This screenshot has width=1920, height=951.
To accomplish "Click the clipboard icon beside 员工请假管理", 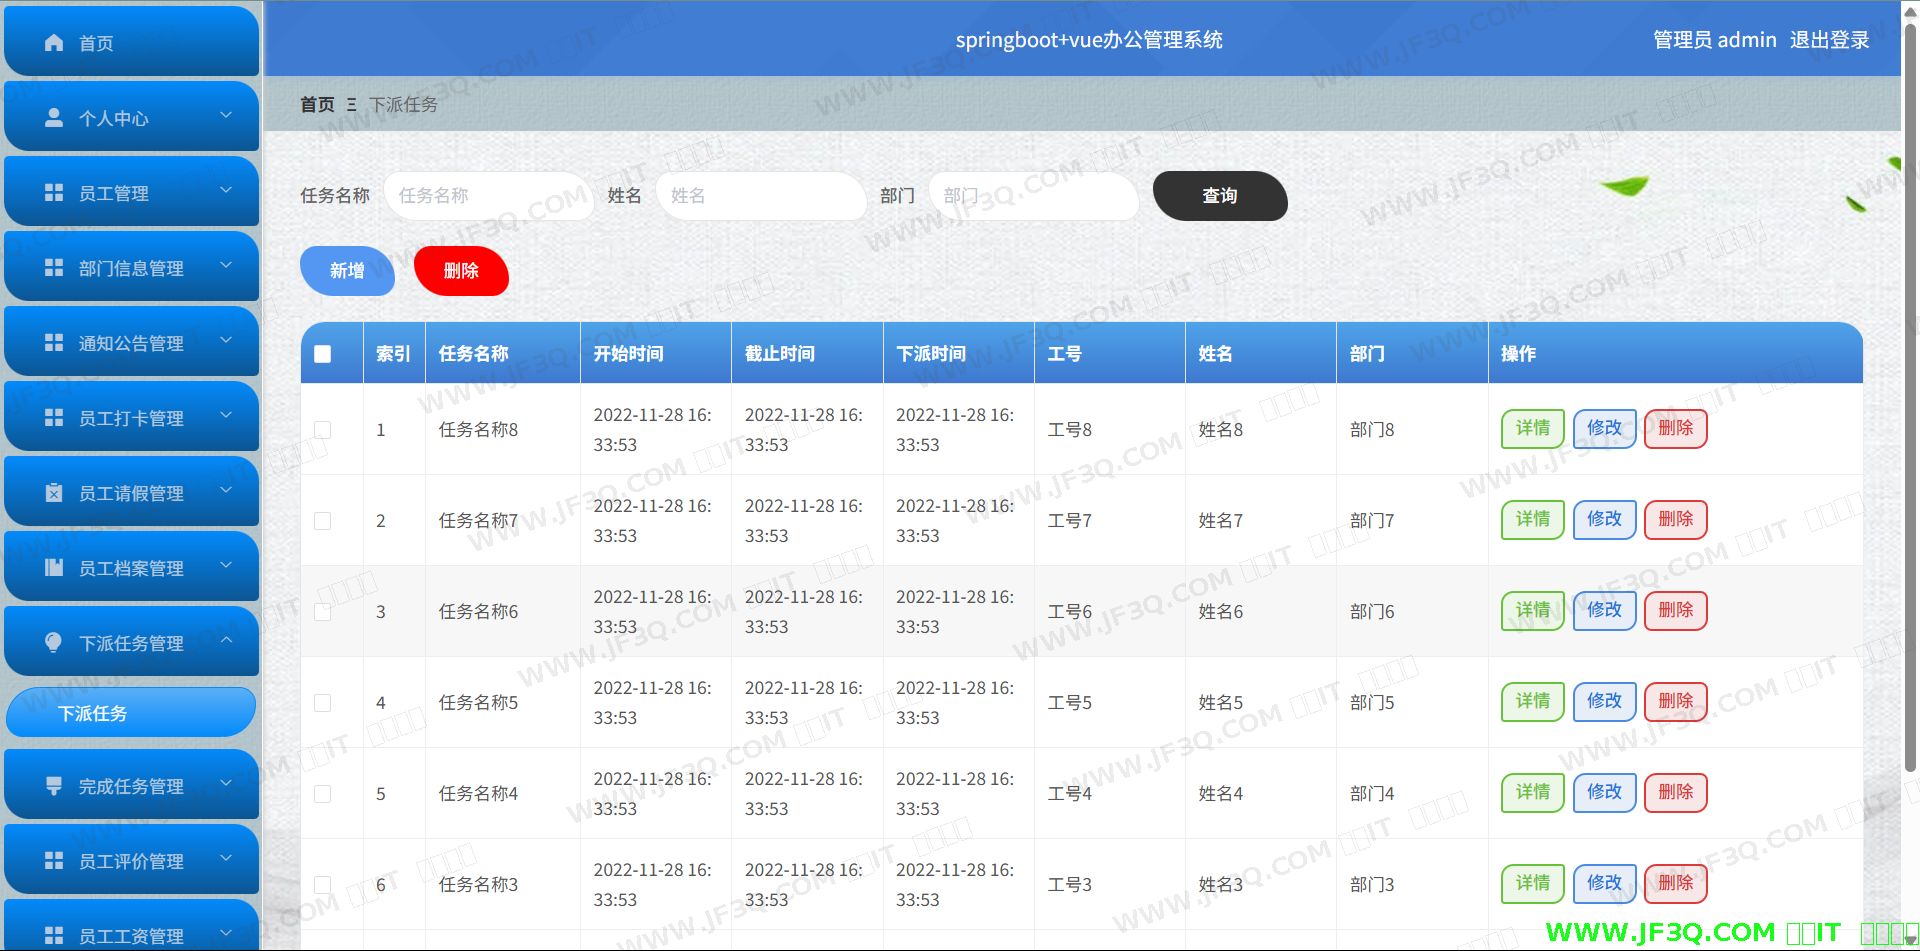I will [x=54, y=493].
